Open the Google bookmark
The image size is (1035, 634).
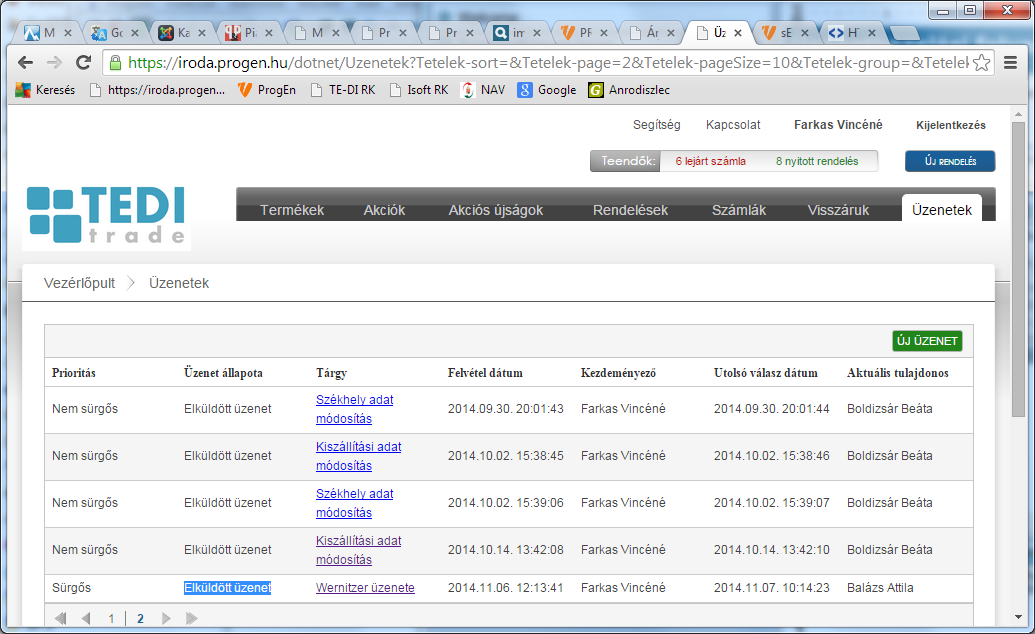tap(547, 90)
